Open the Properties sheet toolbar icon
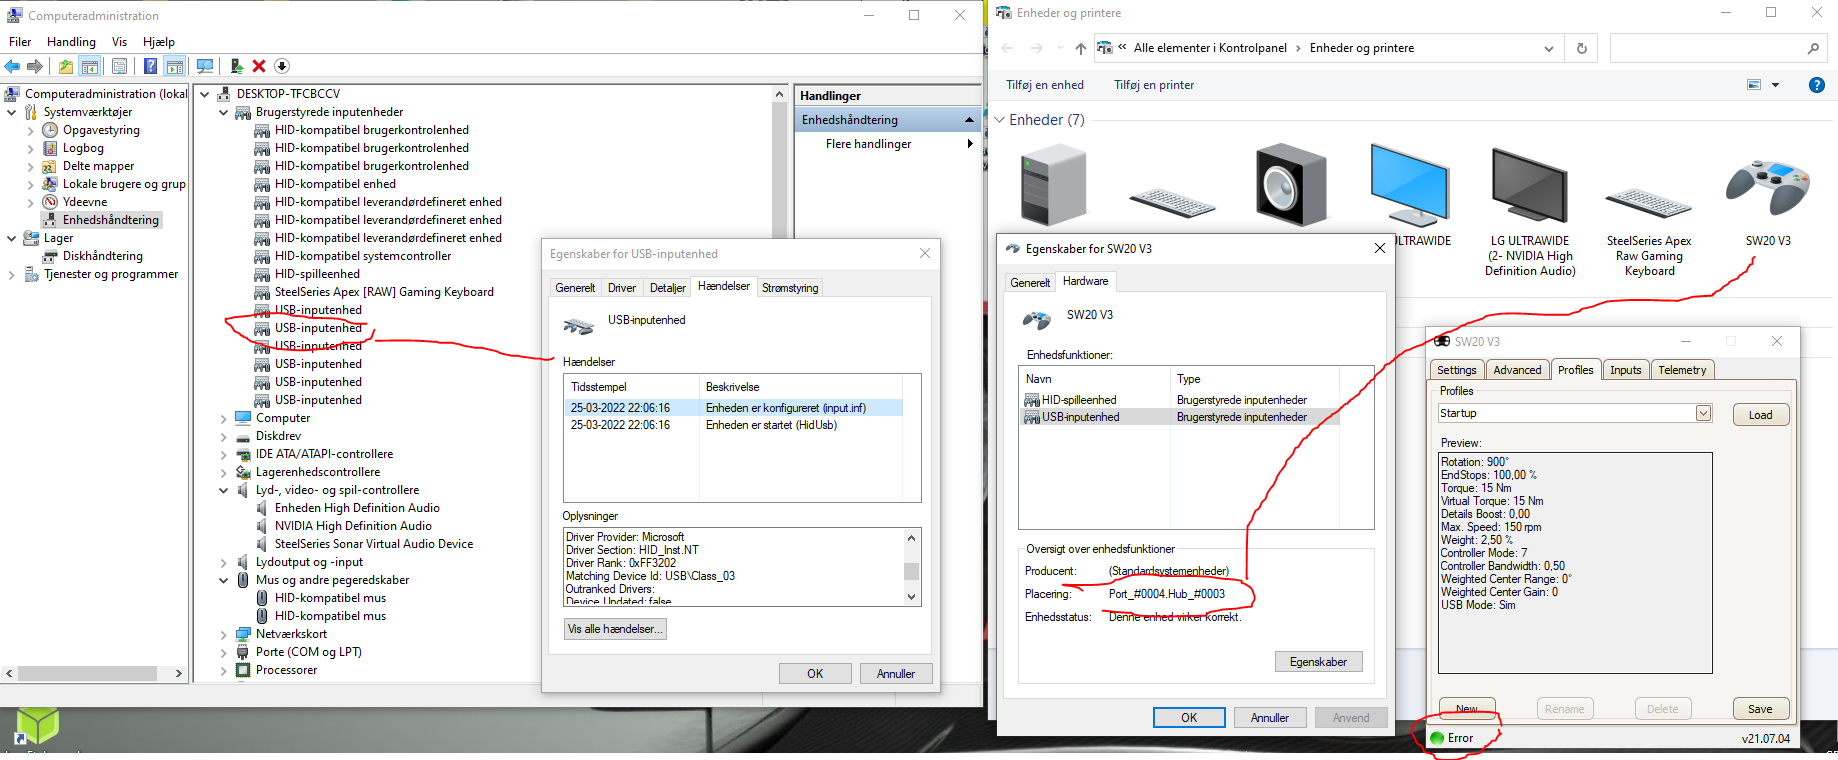Image resolution: width=1838 pixels, height=760 pixels. (120, 66)
